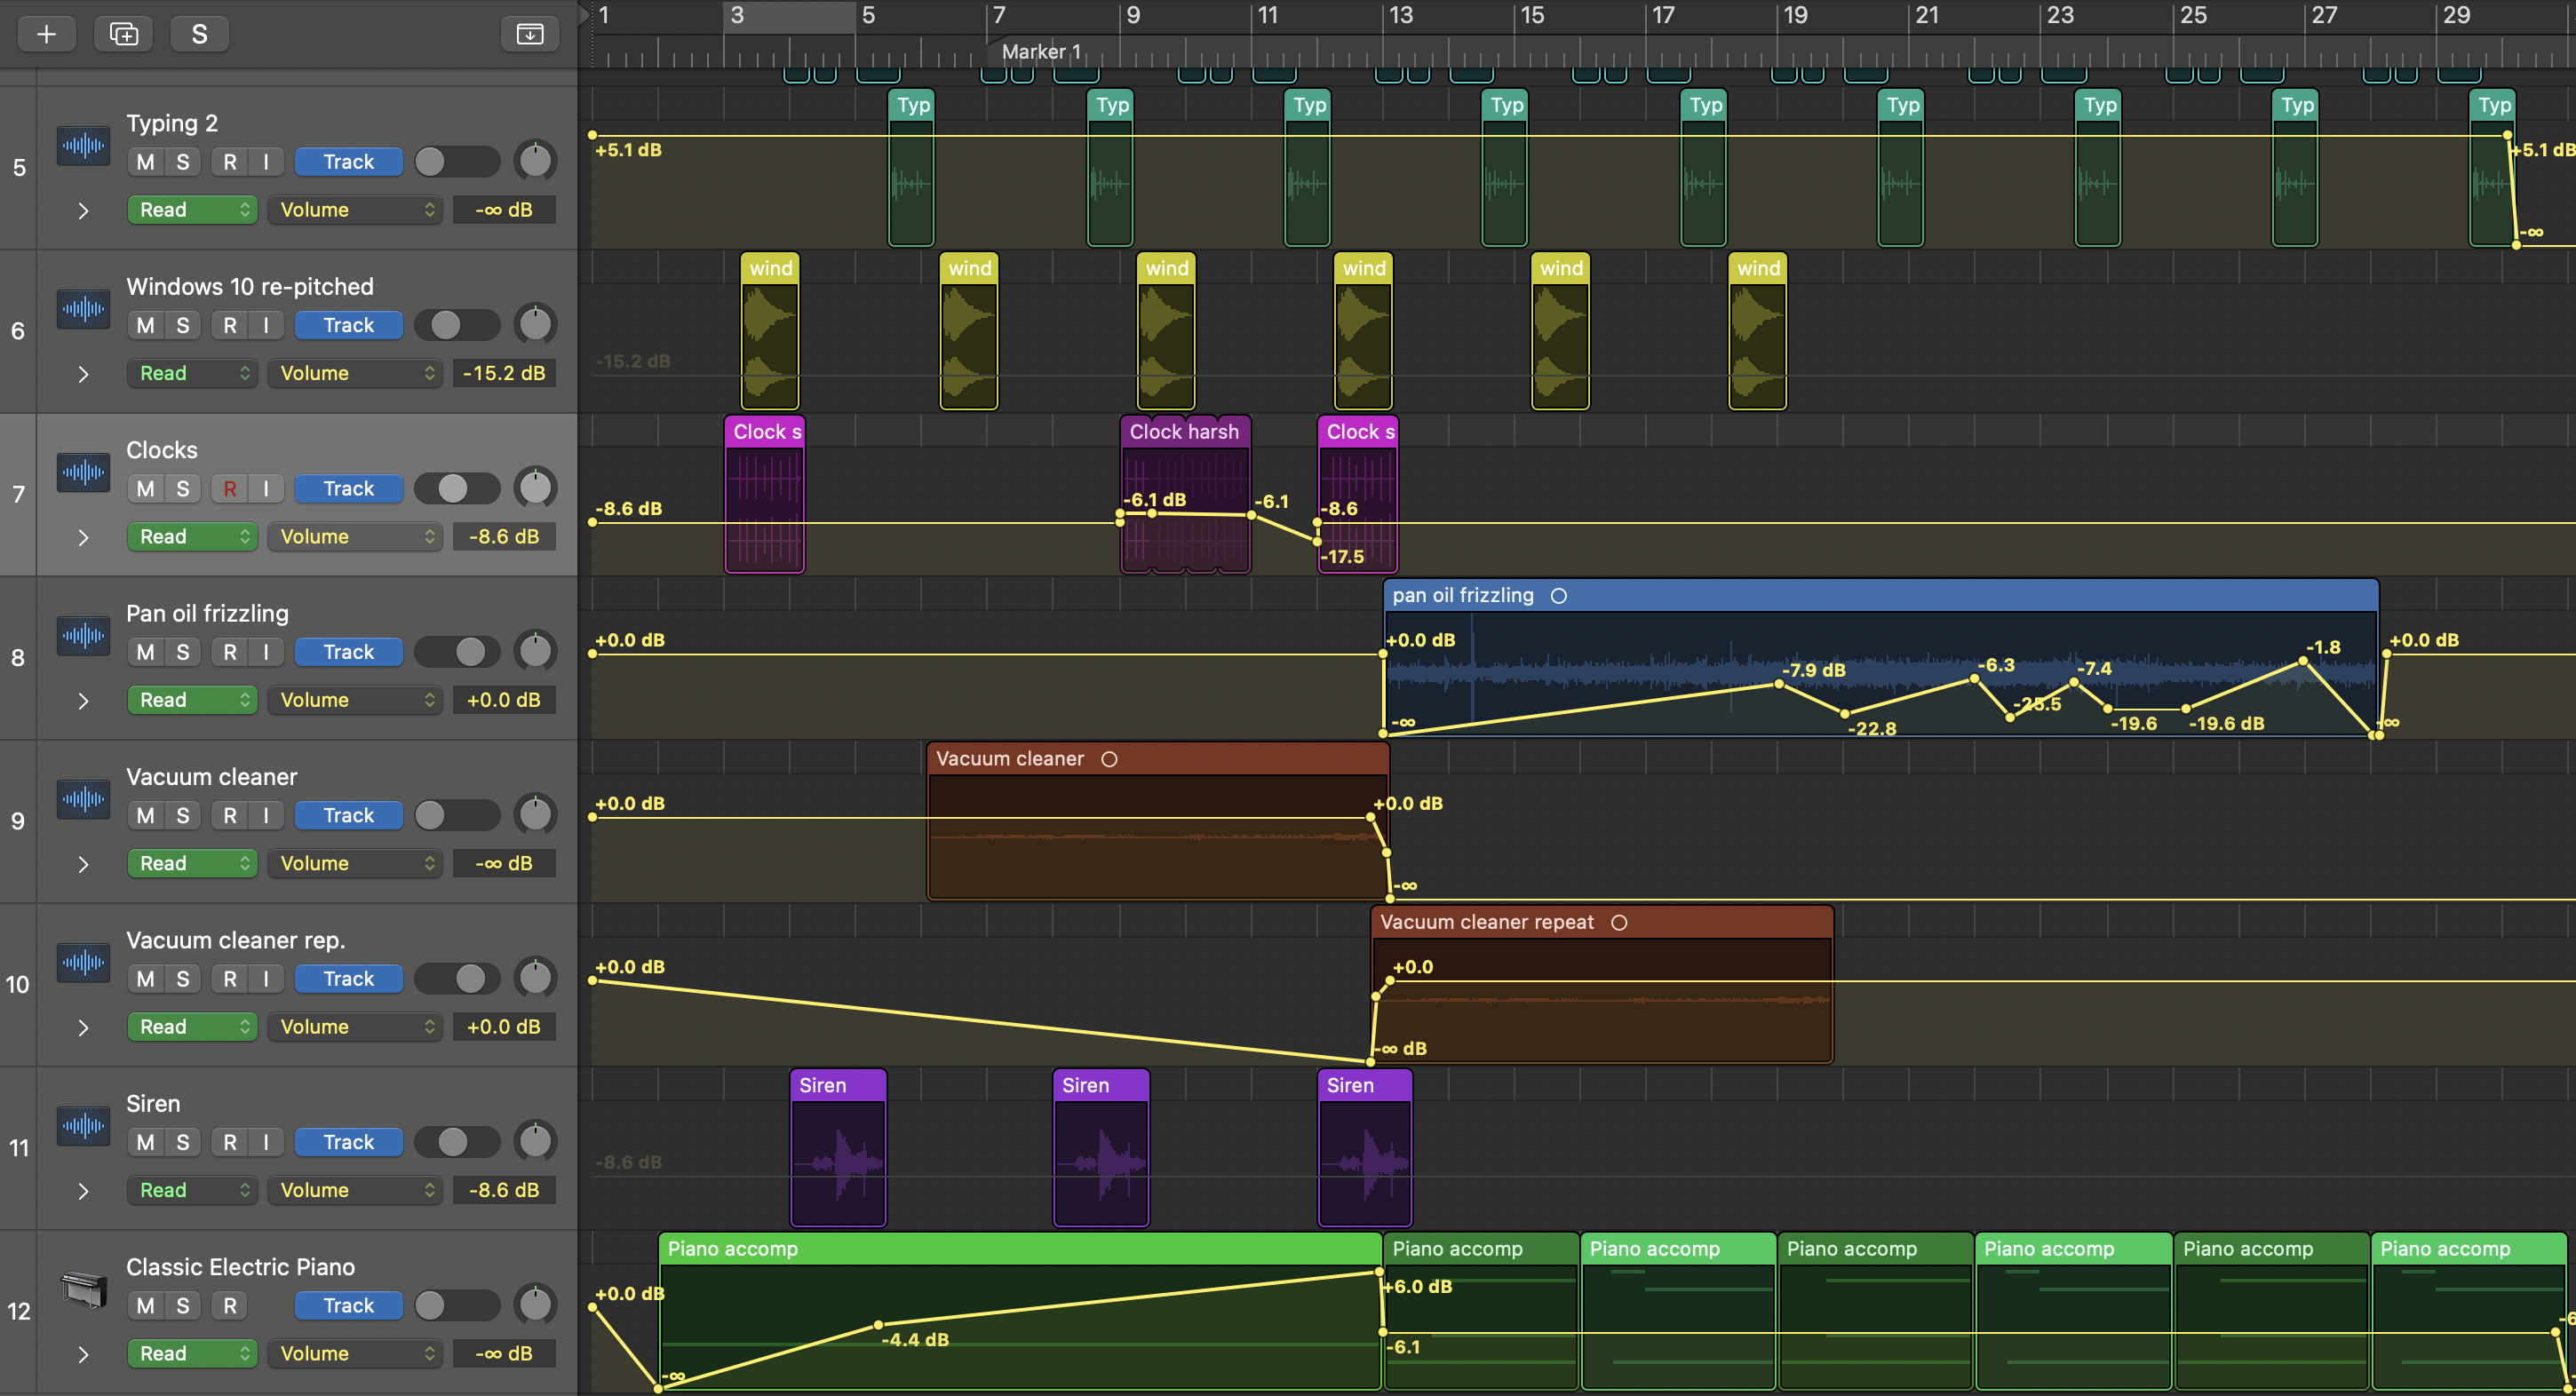The height and width of the screenshot is (1396, 2576).
Task: Click the Classic Electric Piano instrument icon
Action: (x=83, y=1290)
